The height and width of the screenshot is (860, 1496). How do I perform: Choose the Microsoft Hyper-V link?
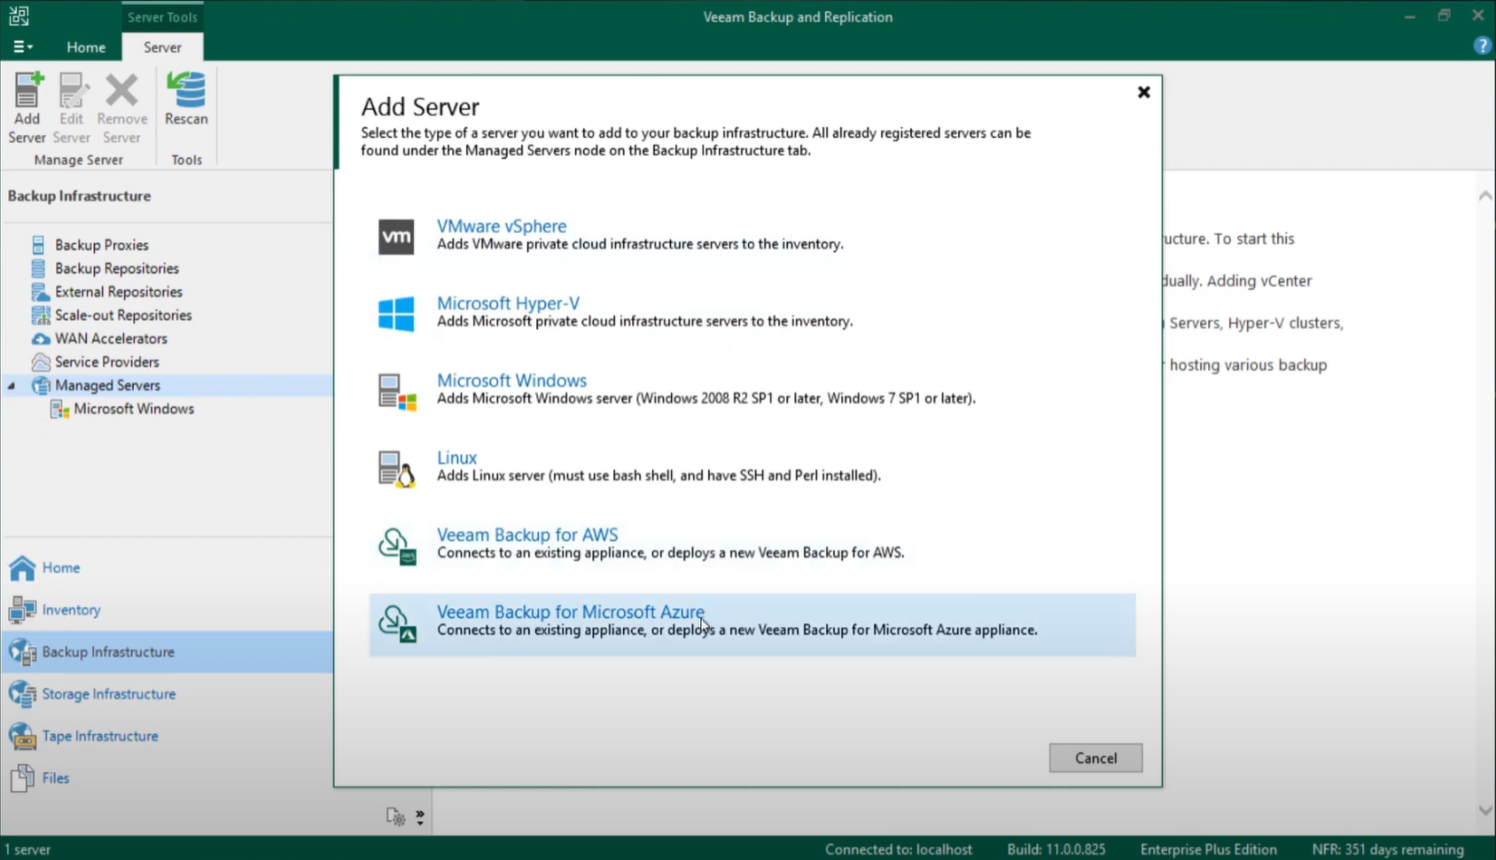click(x=508, y=303)
